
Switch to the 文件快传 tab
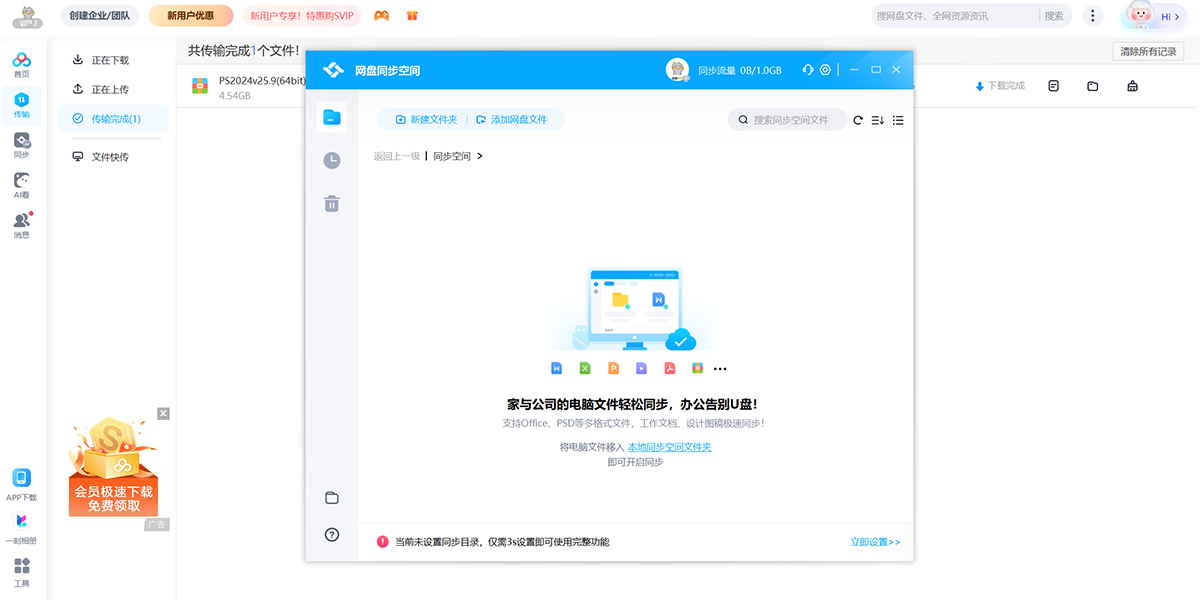tap(113, 155)
